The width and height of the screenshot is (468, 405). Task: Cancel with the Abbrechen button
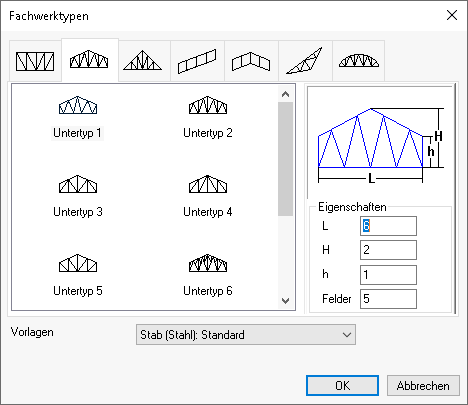[423, 386]
